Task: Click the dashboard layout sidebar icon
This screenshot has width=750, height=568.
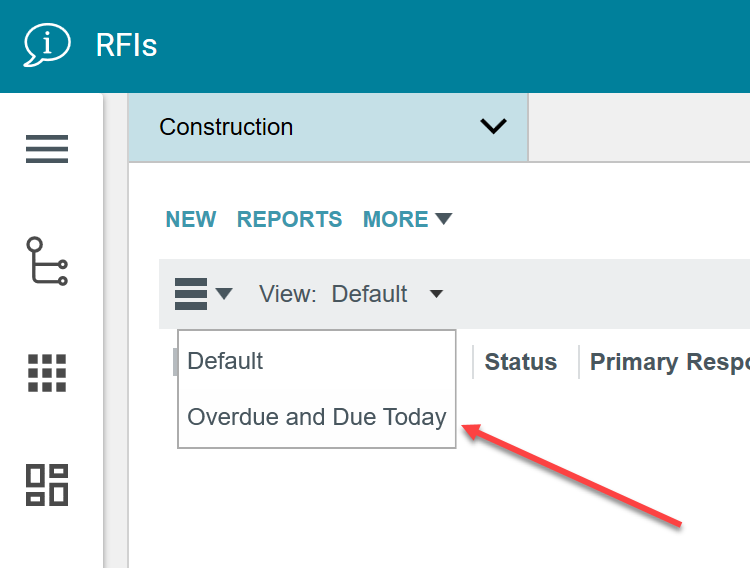Action: [47, 484]
